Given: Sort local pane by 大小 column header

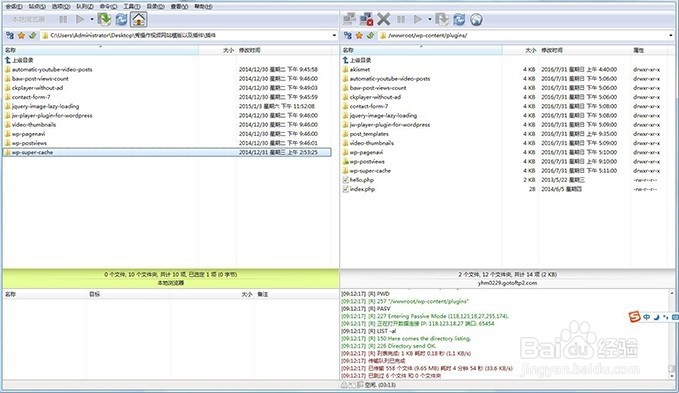Looking at the screenshot, I should (218, 50).
